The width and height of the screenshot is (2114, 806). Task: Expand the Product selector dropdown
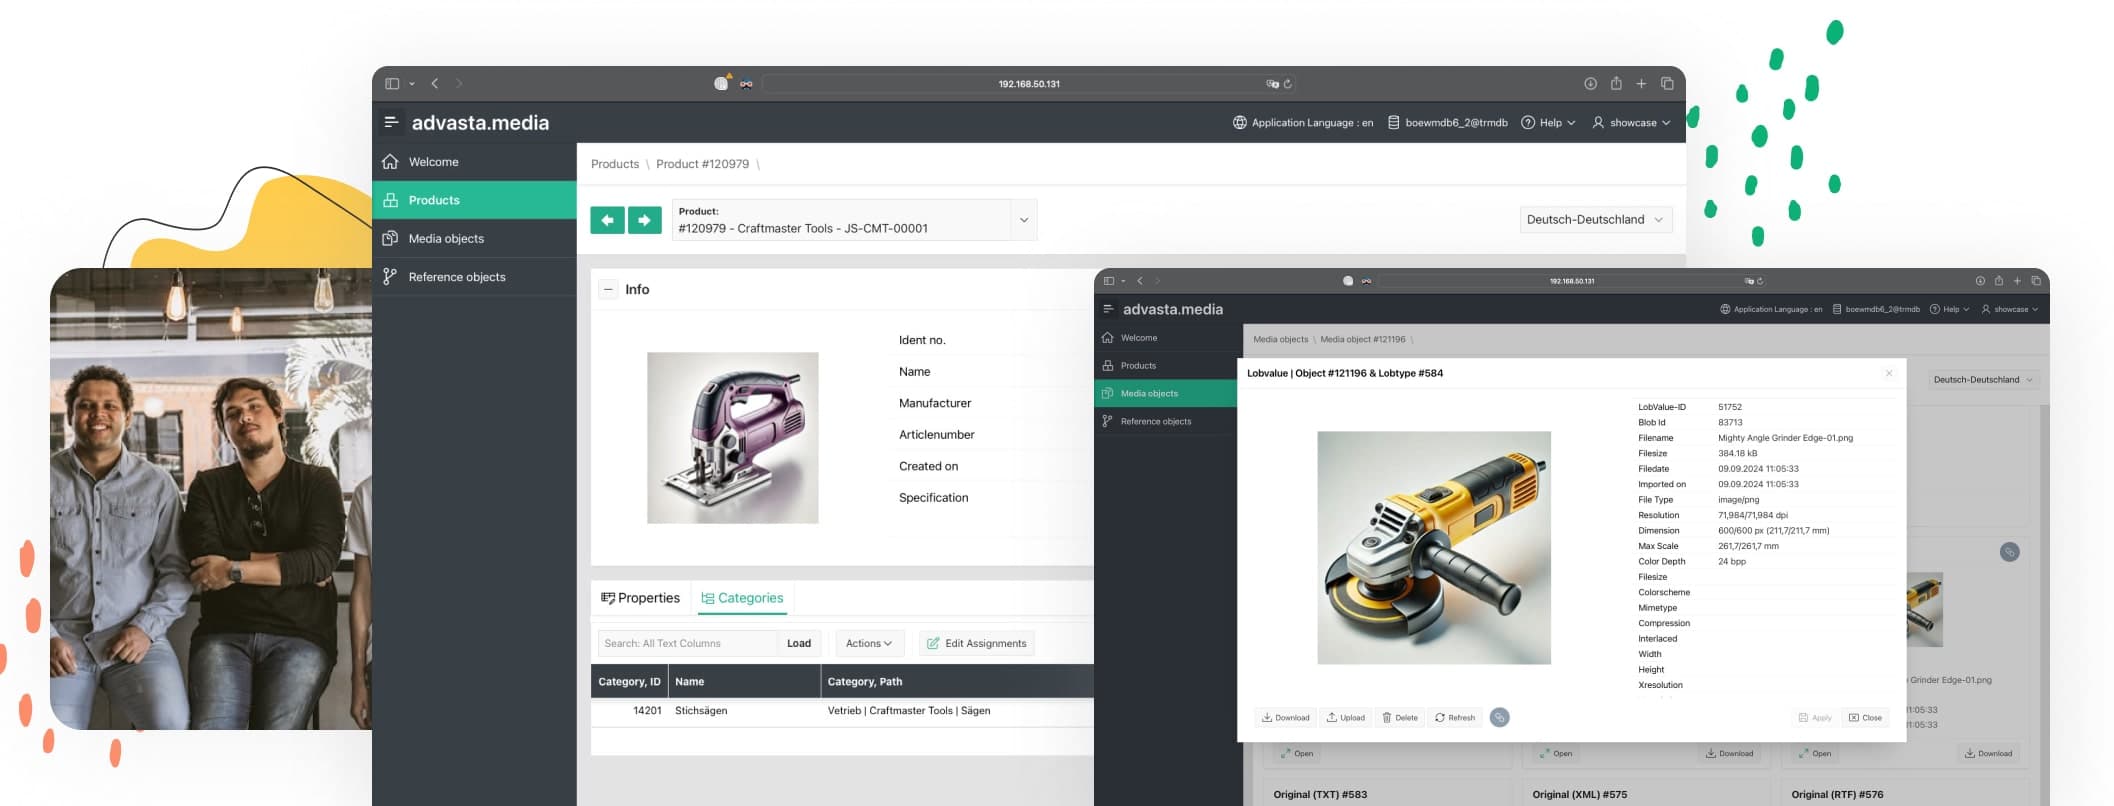(x=1023, y=220)
